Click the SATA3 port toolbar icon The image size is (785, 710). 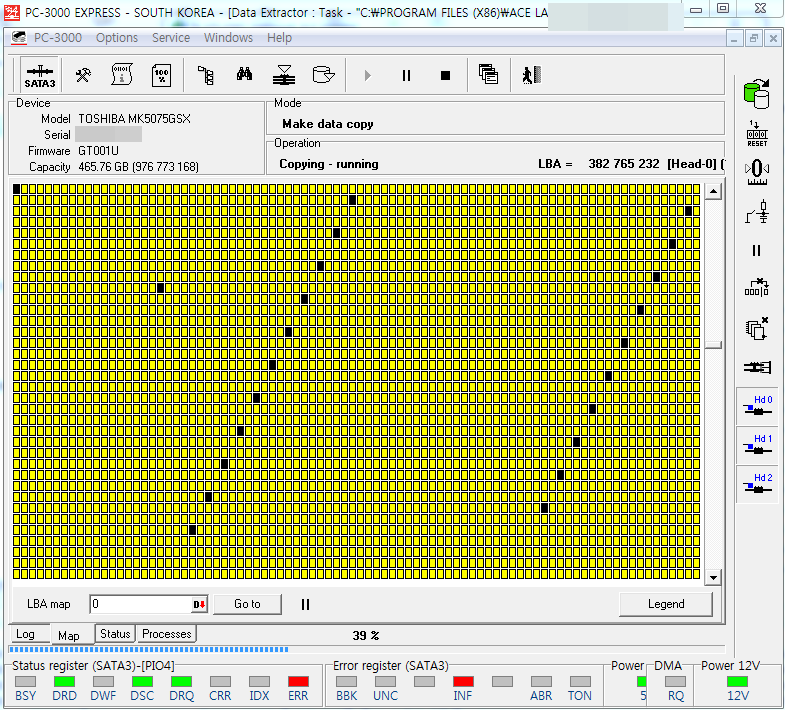click(x=39, y=75)
